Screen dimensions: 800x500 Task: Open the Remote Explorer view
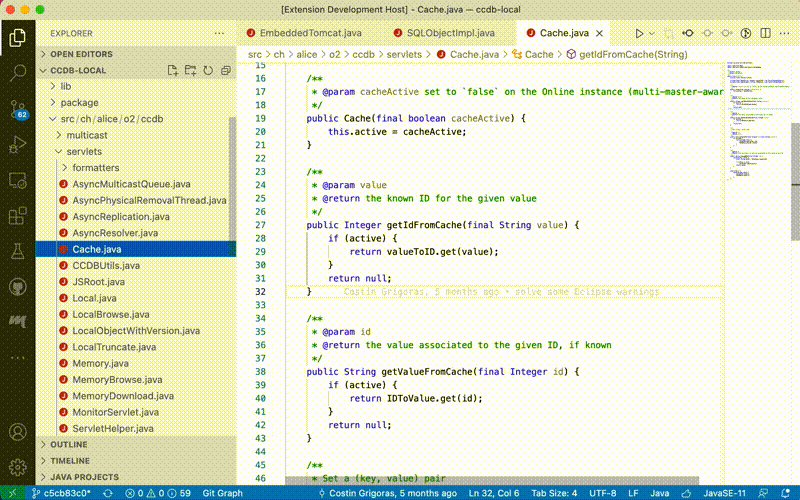tap(17, 180)
